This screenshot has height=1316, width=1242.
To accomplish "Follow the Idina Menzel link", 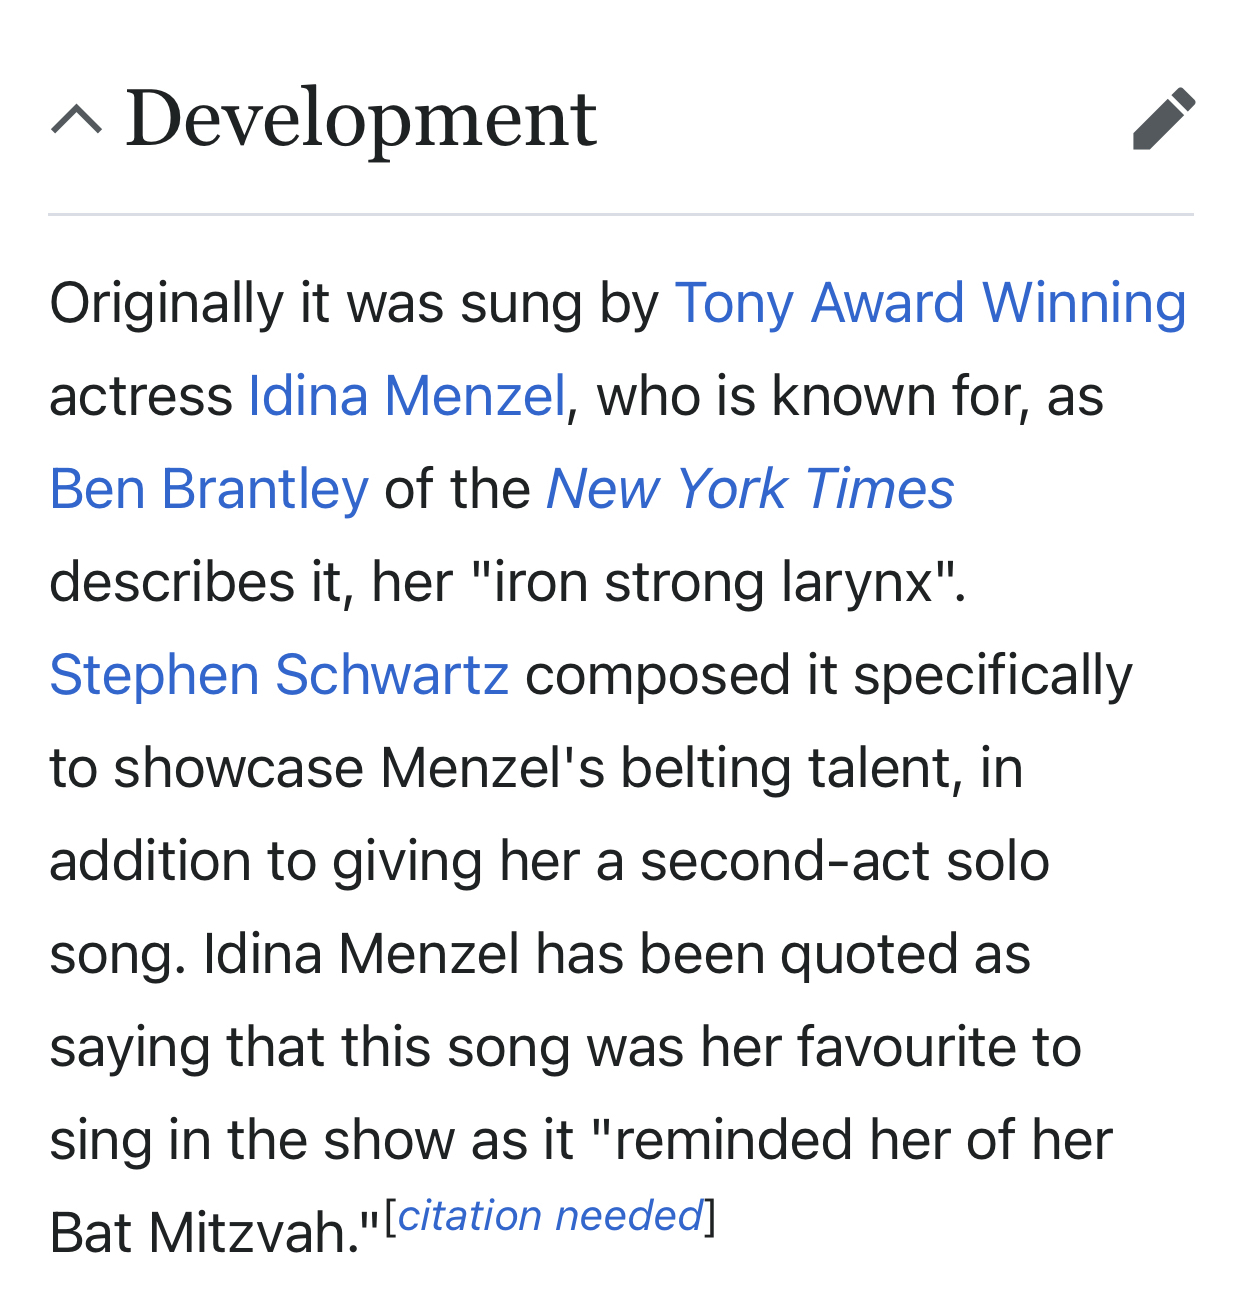I will (407, 396).
